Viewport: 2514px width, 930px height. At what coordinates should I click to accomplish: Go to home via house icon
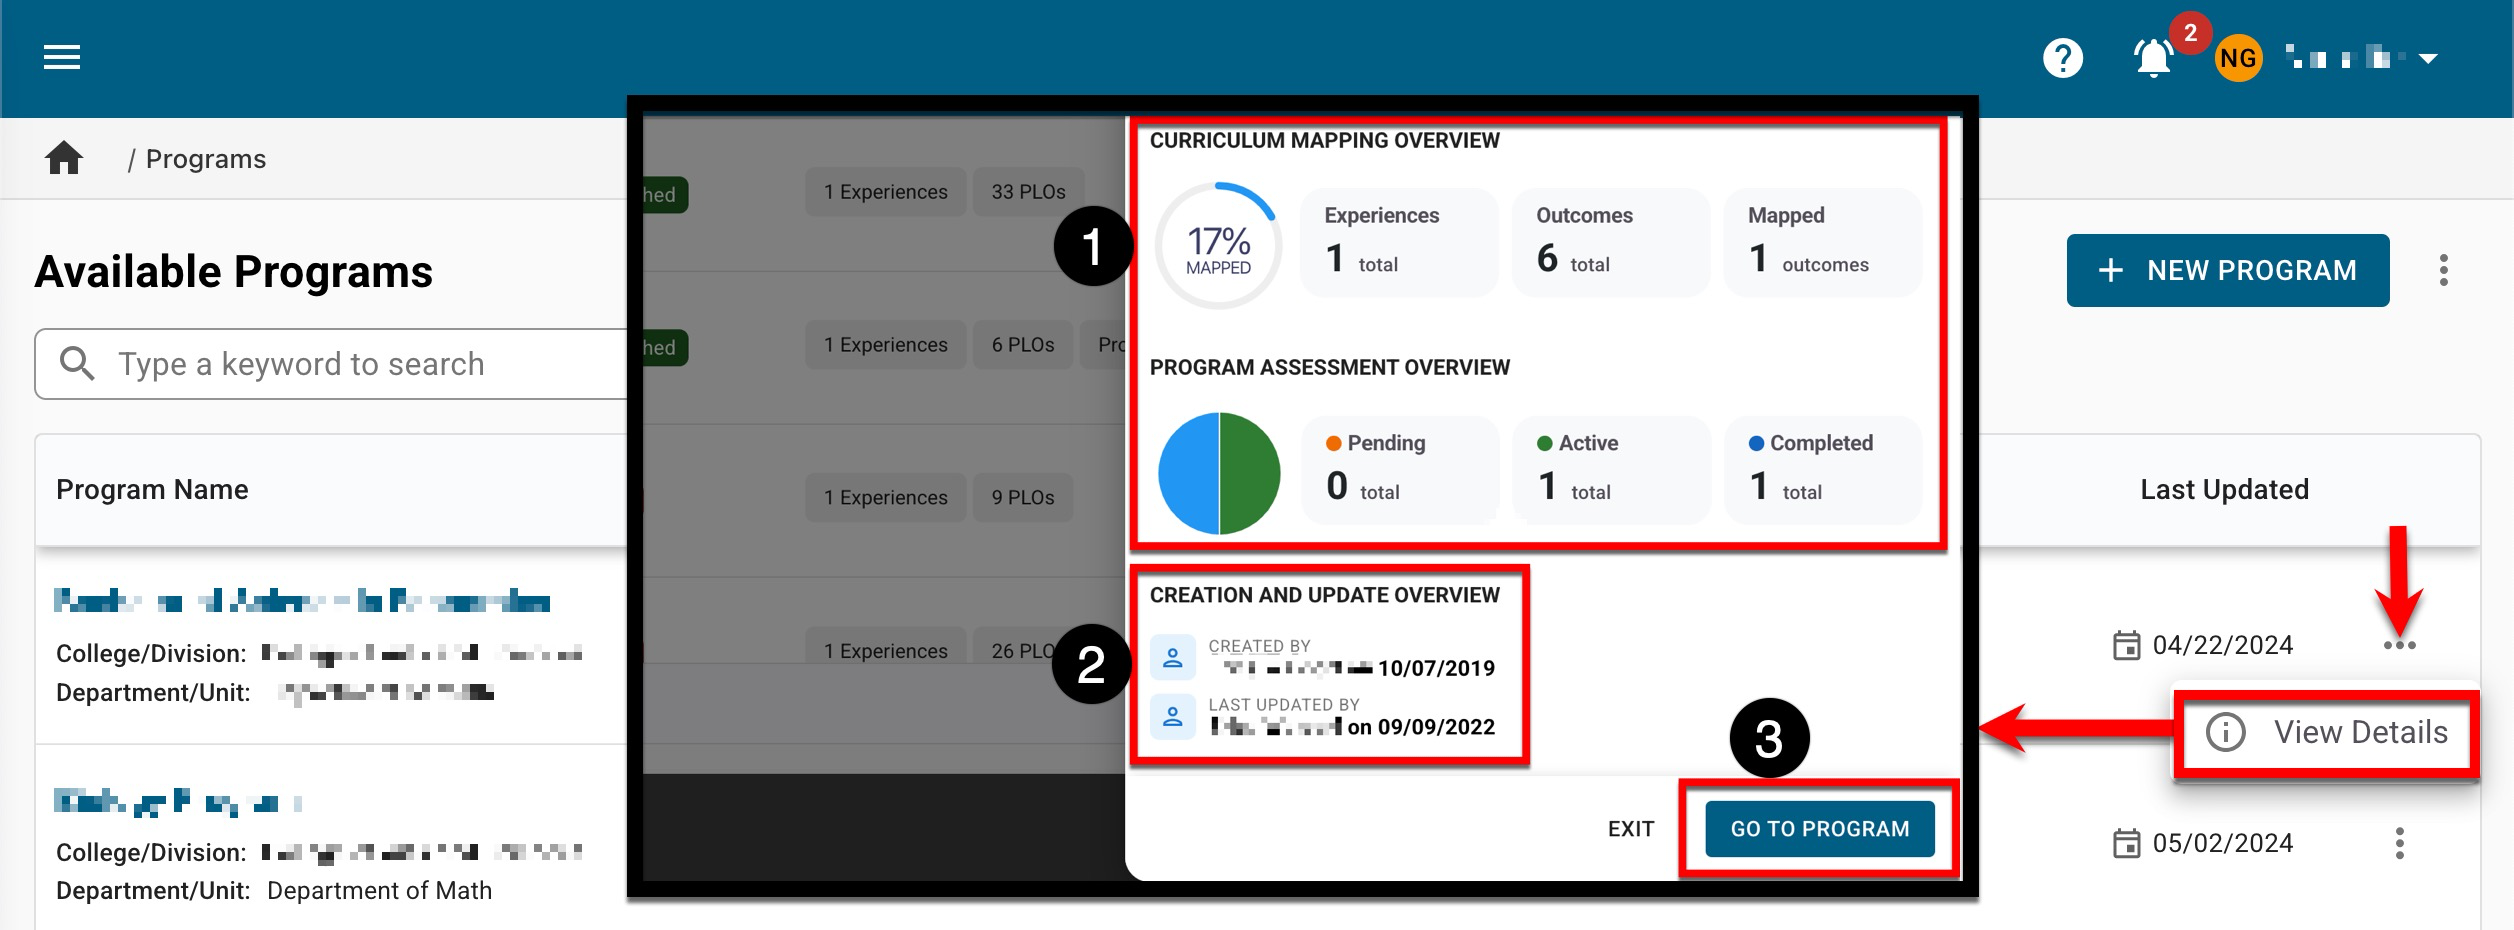tap(64, 158)
